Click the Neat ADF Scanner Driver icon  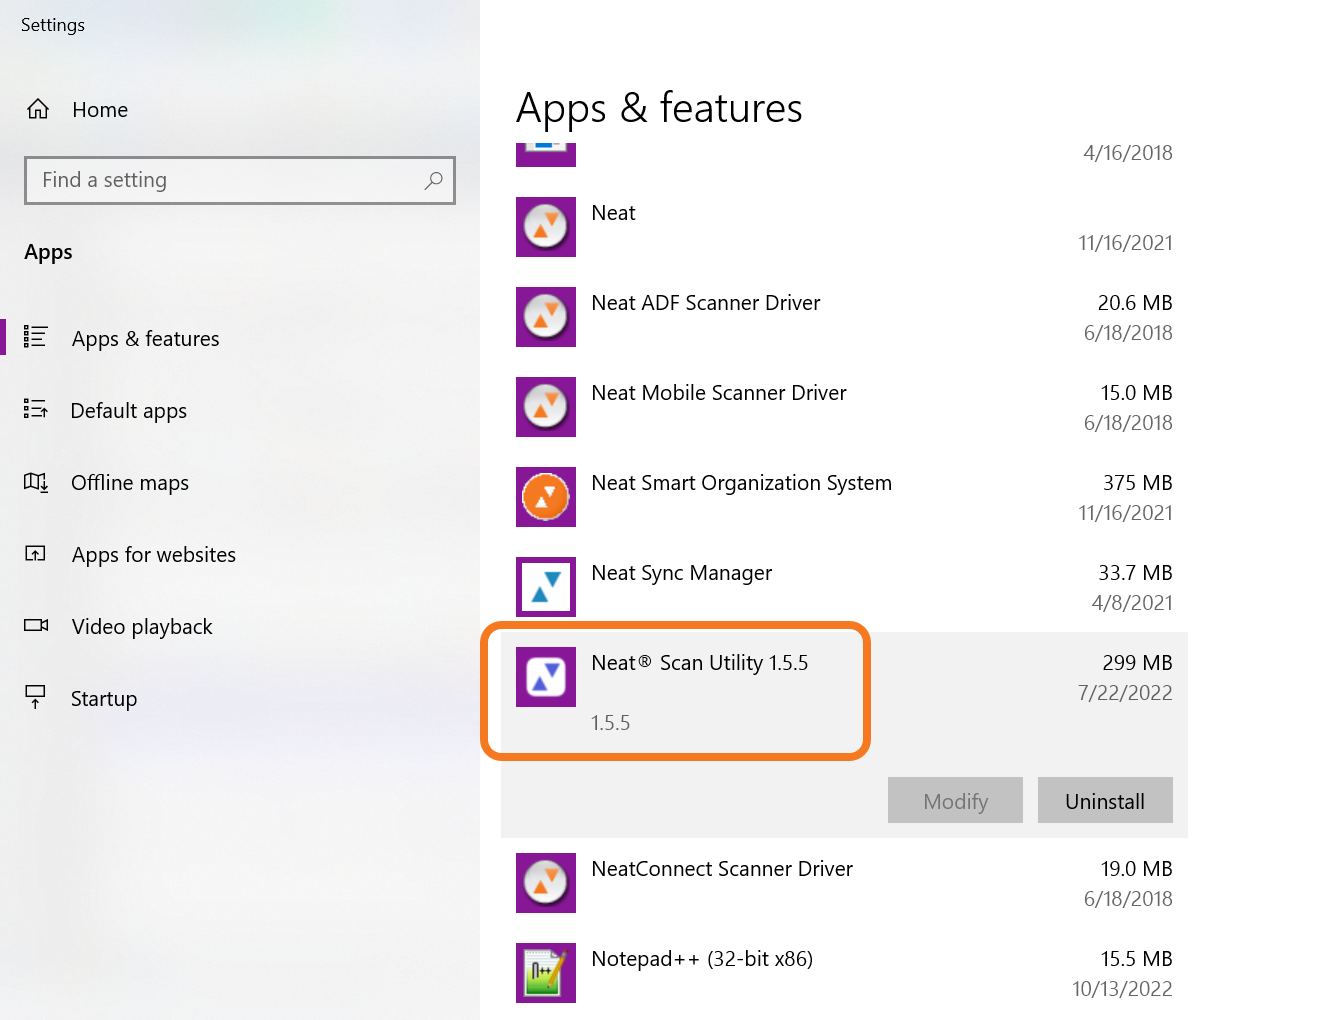point(546,317)
